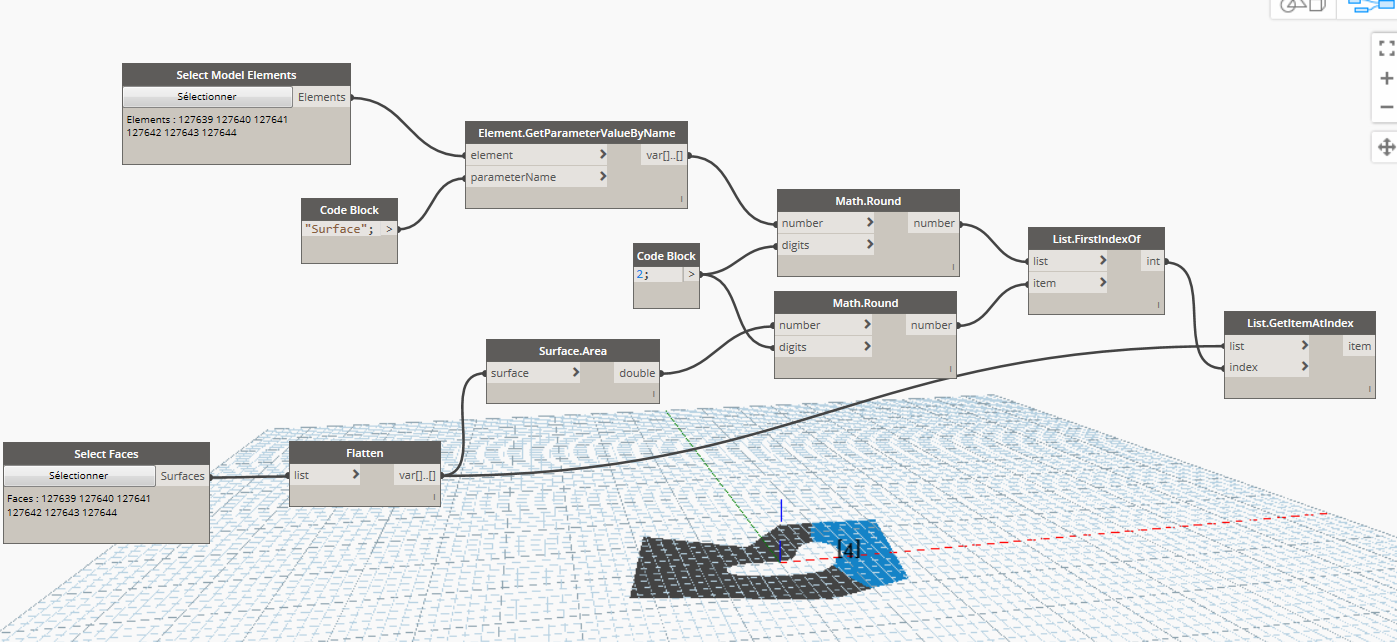The image size is (1397, 642).
Task: Expand element port chevron on Element.GetParameterValueByName
Action: (x=603, y=155)
